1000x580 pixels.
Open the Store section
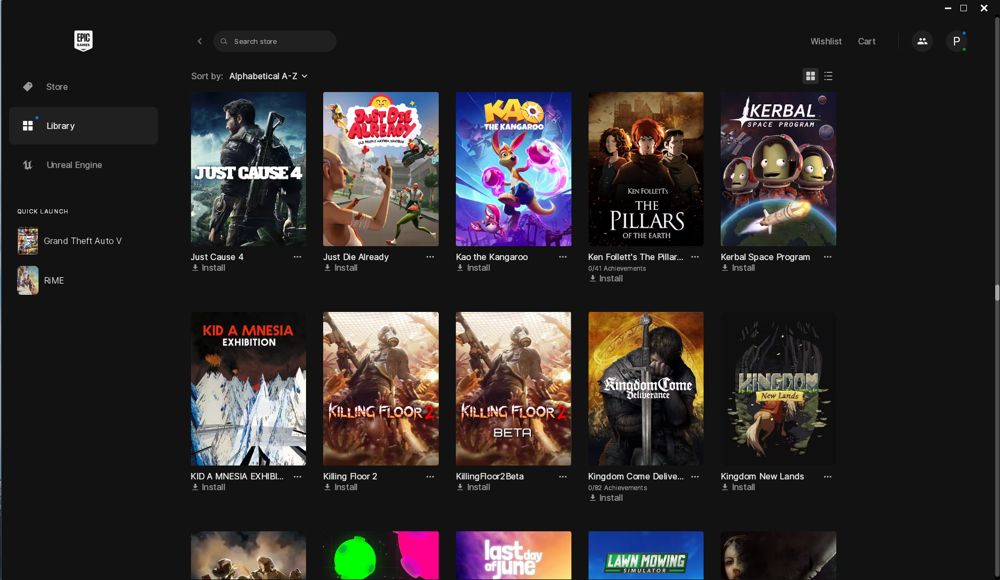tap(83, 87)
